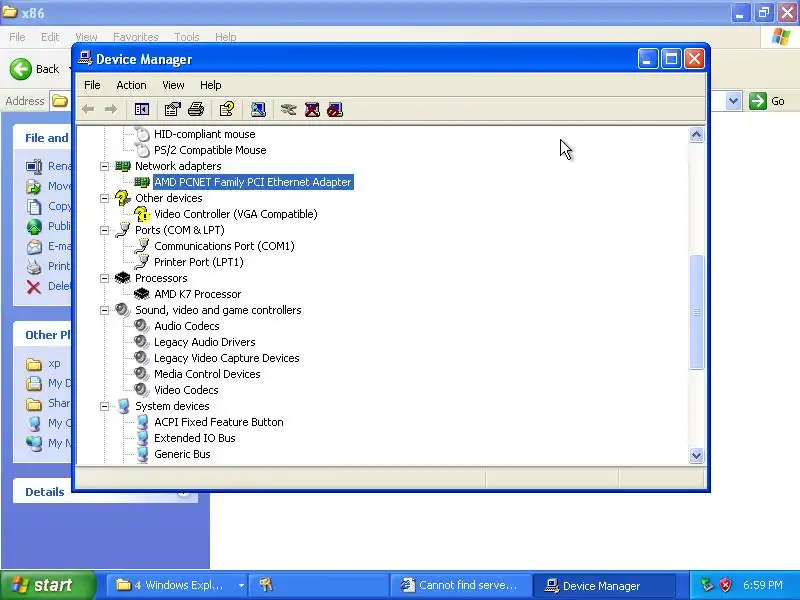Click the Rename icon in Explorer sidebar
Viewport: 800px width, 600px height.
tap(34, 166)
